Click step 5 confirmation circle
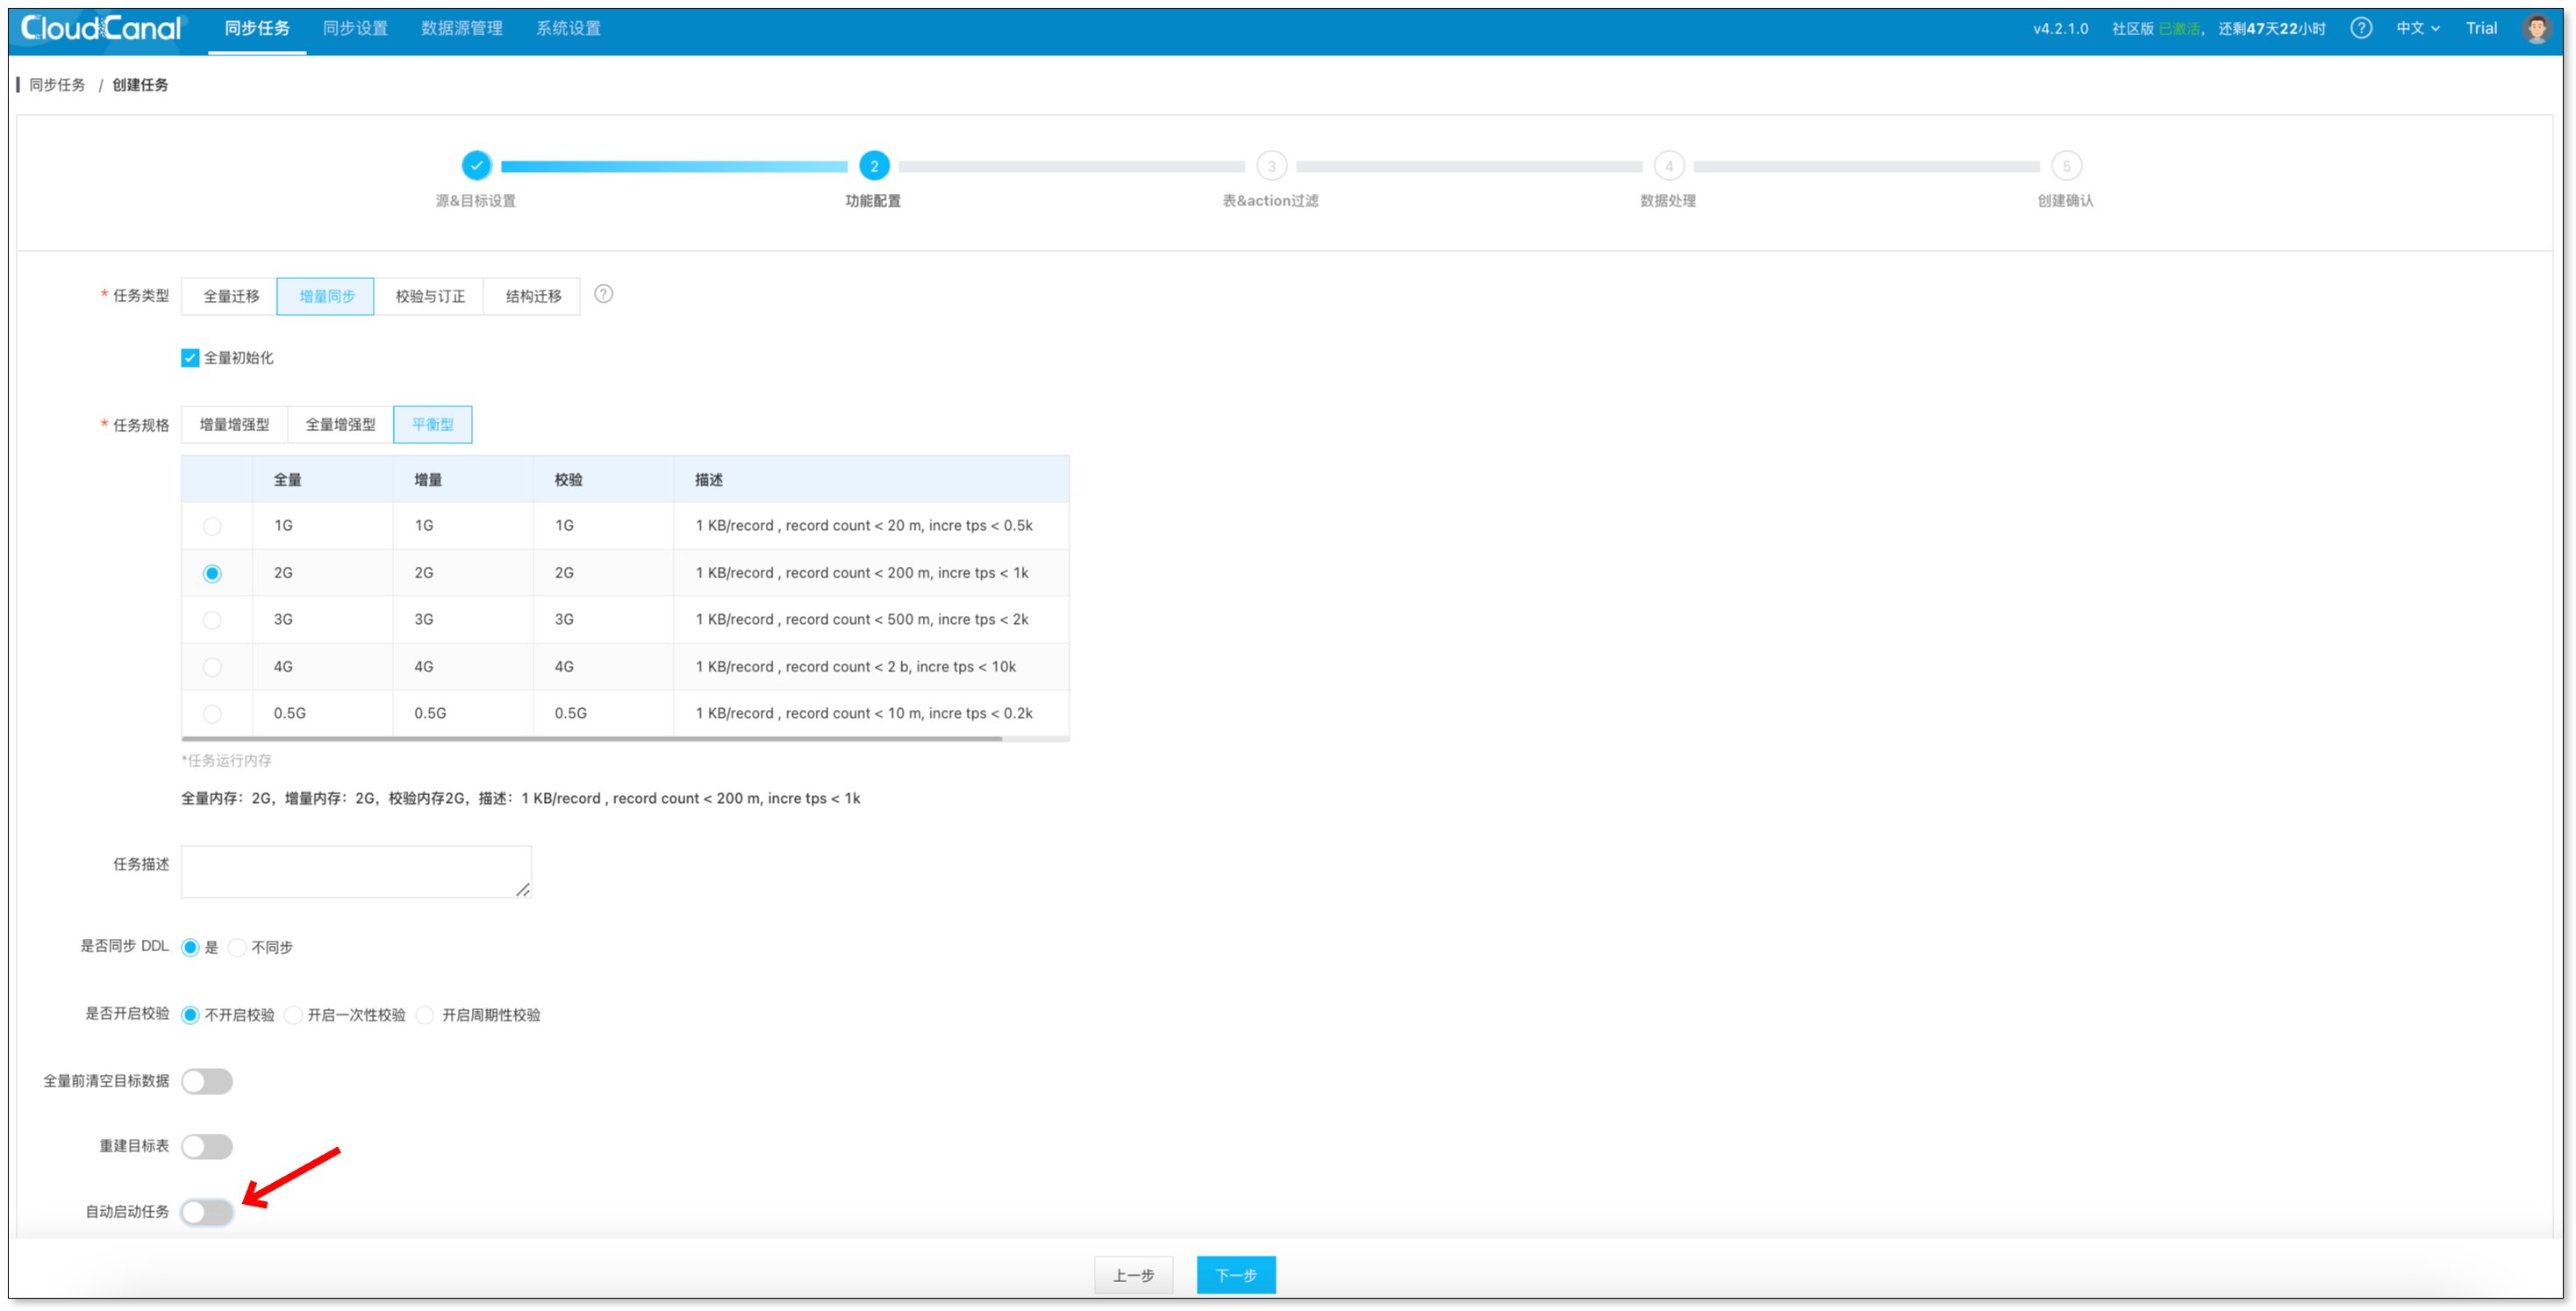Image resolution: width=2576 pixels, height=1311 pixels. pyautogui.click(x=2066, y=166)
